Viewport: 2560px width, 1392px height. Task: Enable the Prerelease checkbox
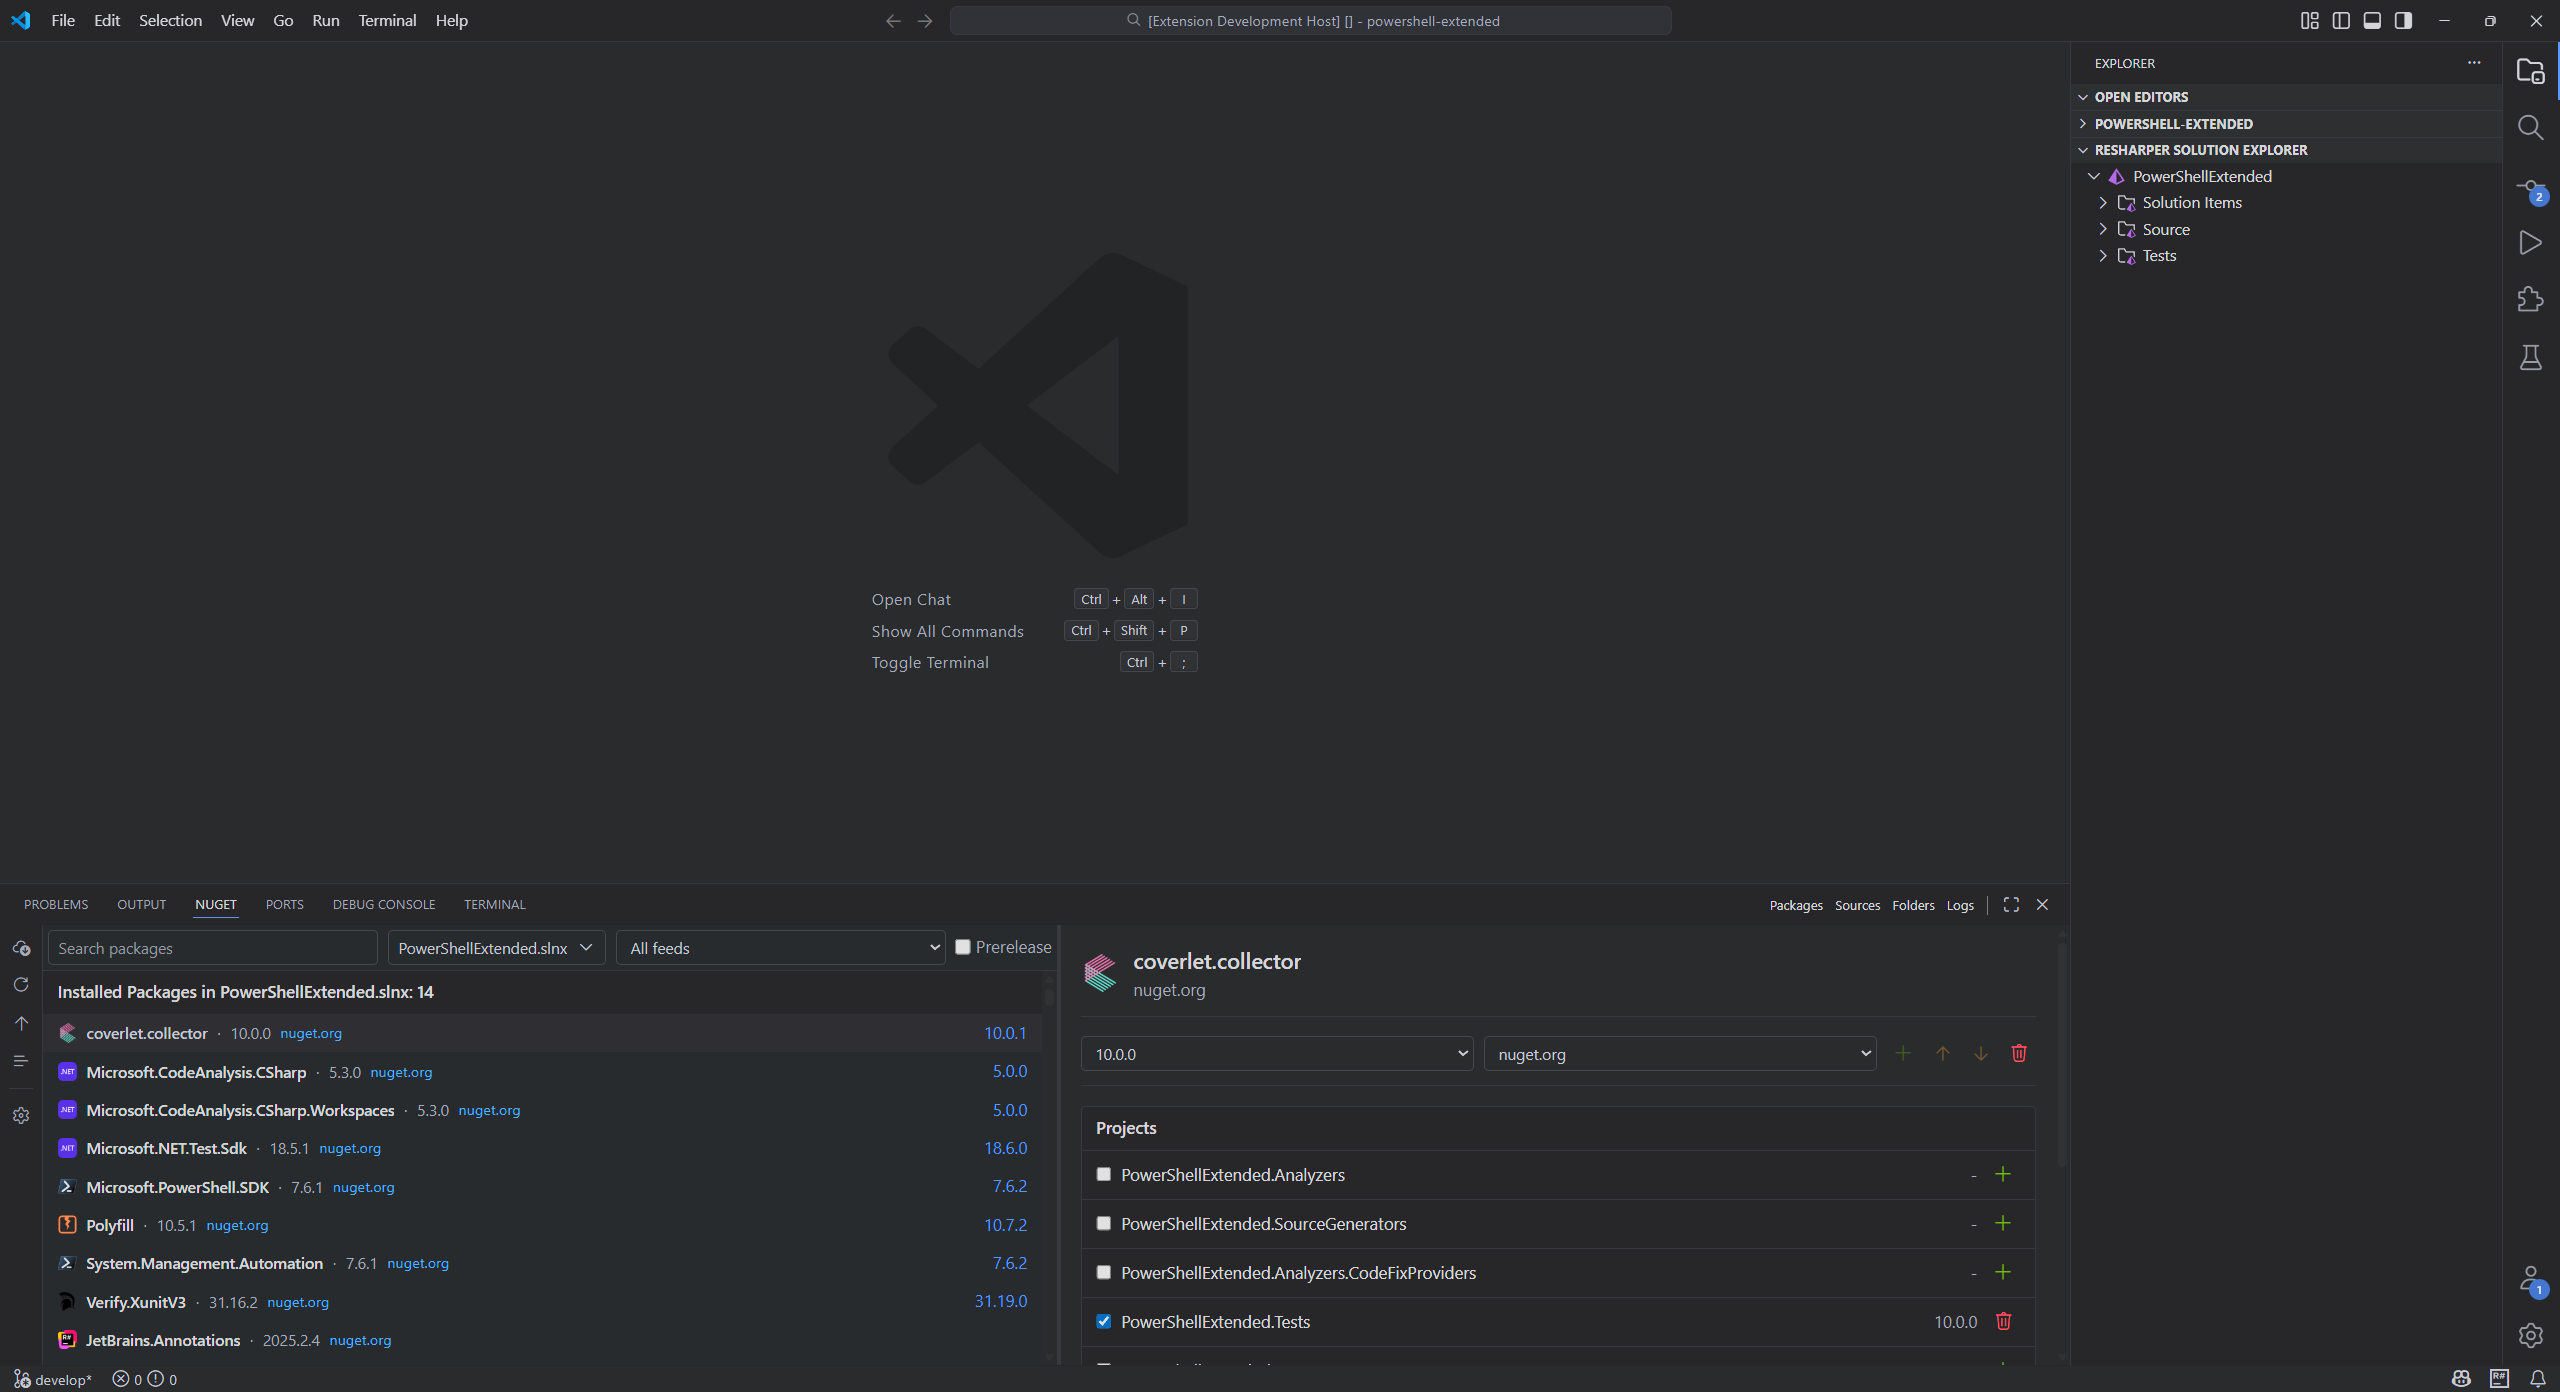[963, 947]
